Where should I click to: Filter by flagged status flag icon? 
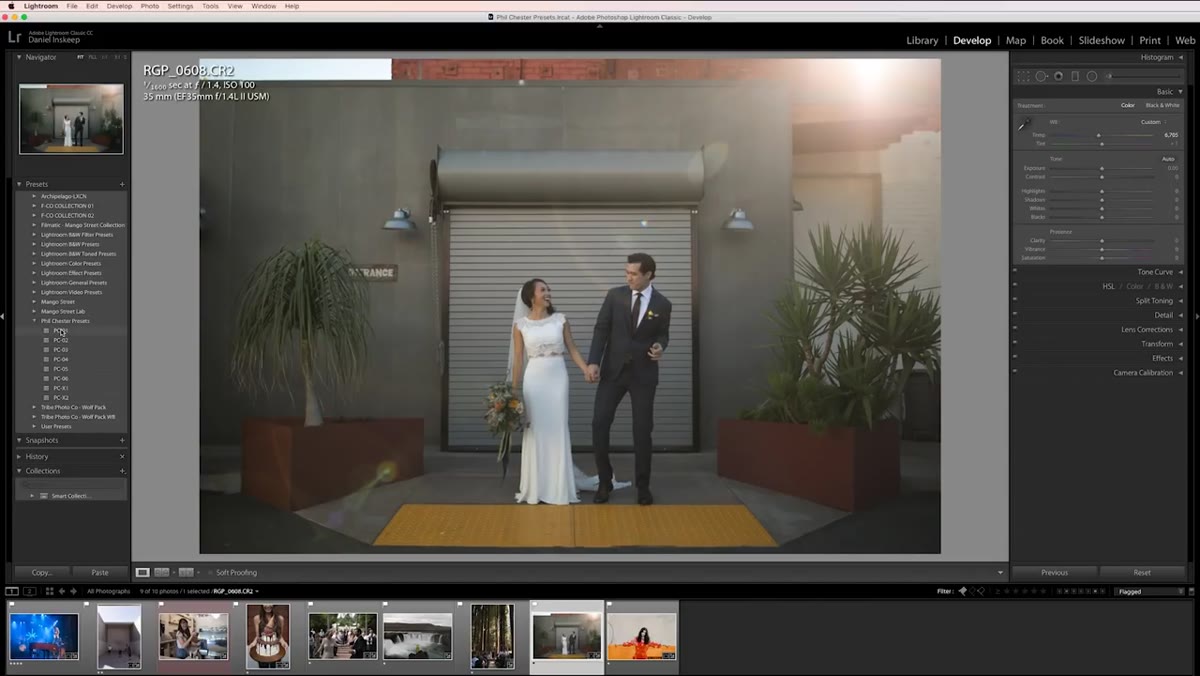[x=963, y=591]
